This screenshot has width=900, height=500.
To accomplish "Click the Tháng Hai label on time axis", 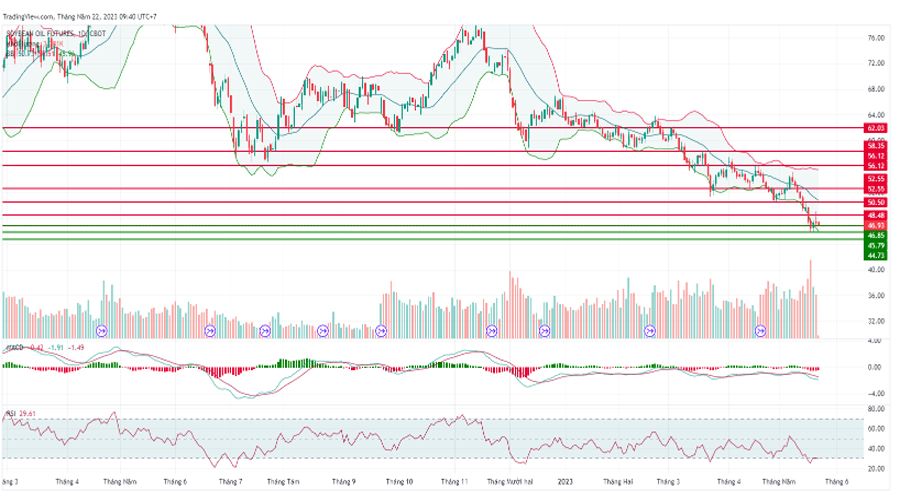I will (x=619, y=481).
